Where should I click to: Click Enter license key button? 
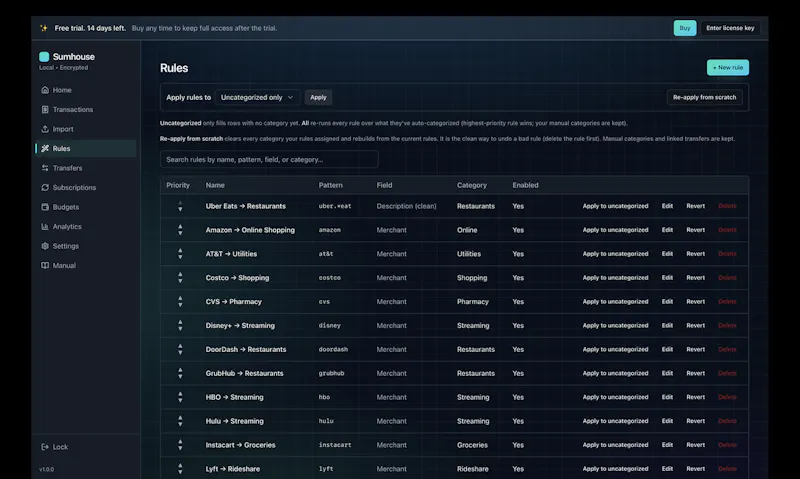point(730,28)
